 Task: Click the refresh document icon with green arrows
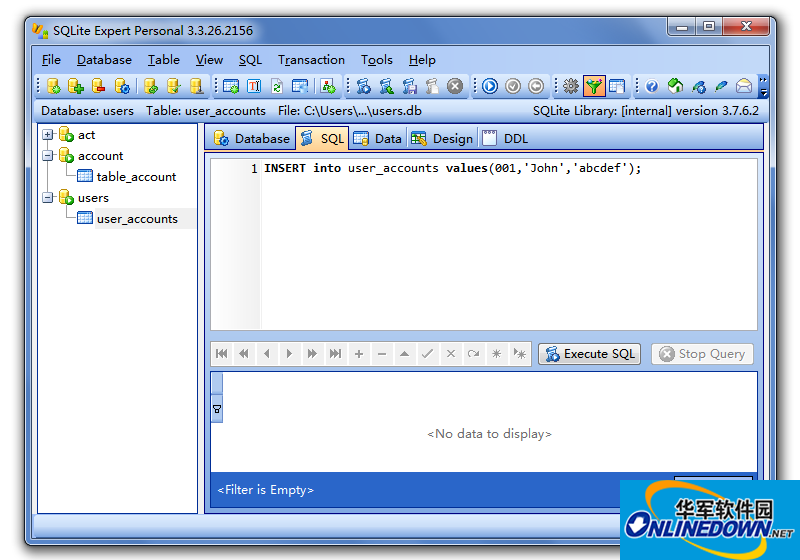(x=277, y=86)
